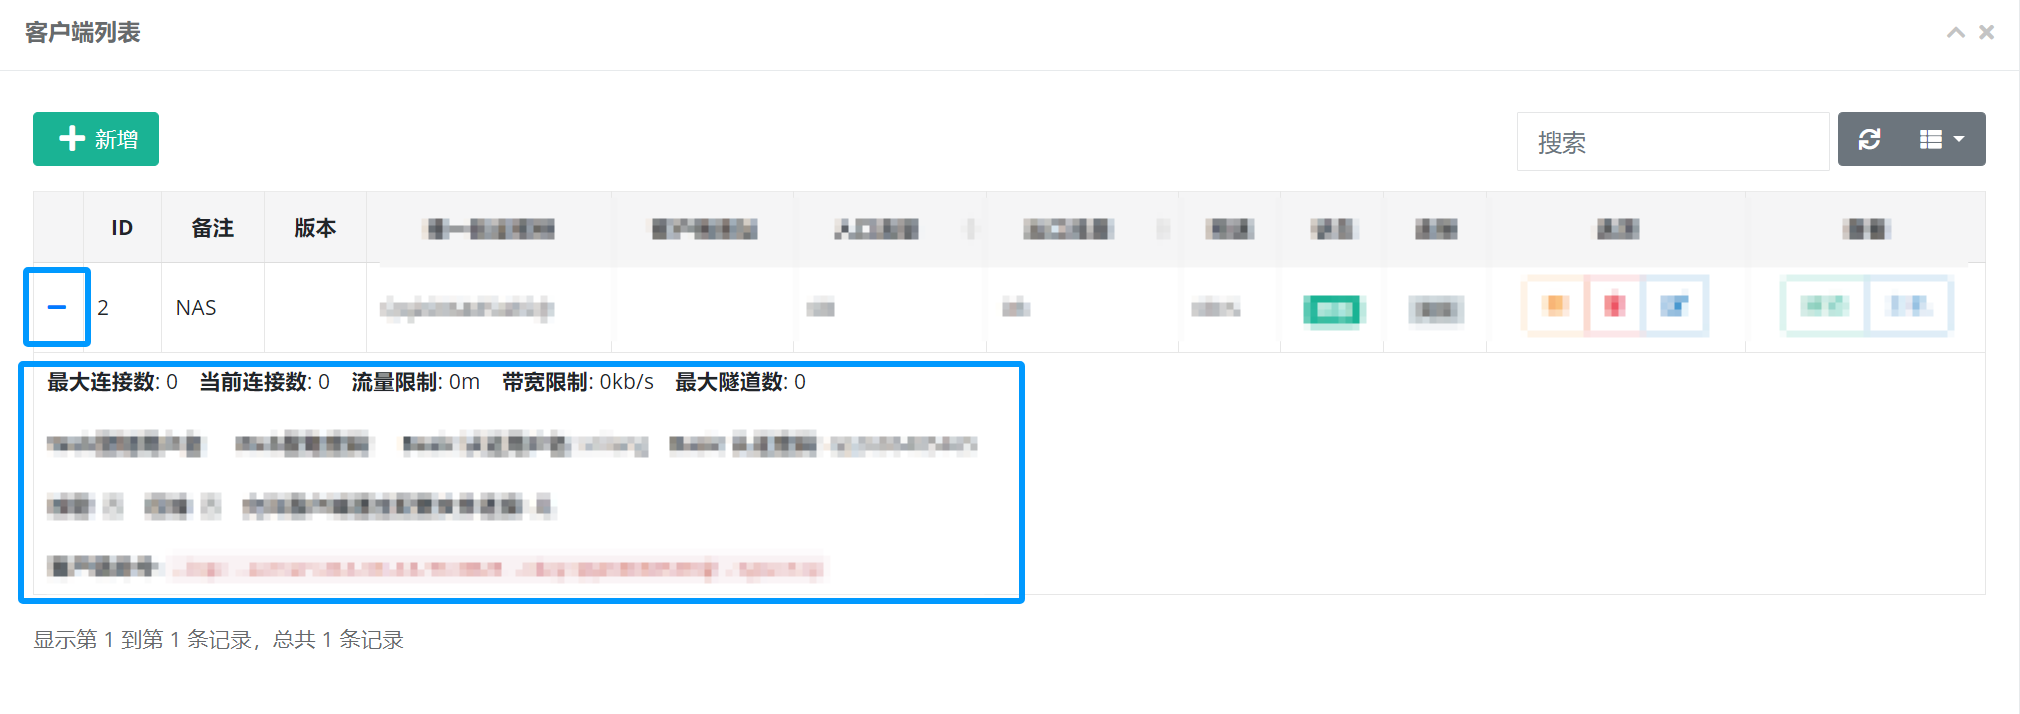Select the NAS remark cell
The image size is (2020, 714).
(213, 307)
